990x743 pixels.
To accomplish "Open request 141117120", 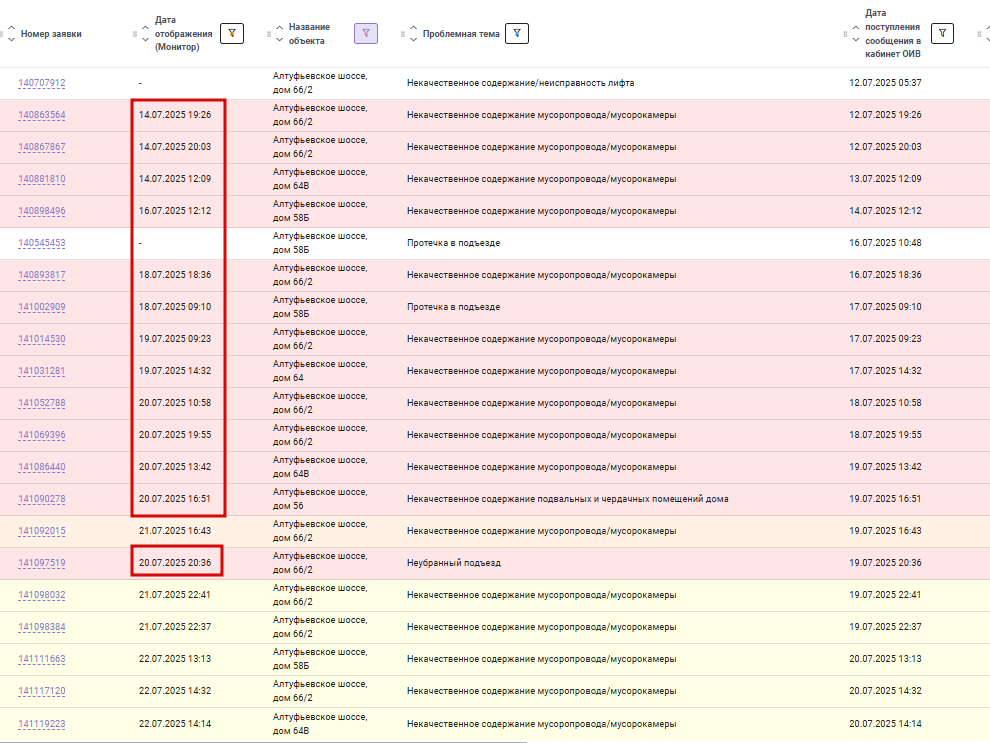I will pyautogui.click(x=42, y=691).
